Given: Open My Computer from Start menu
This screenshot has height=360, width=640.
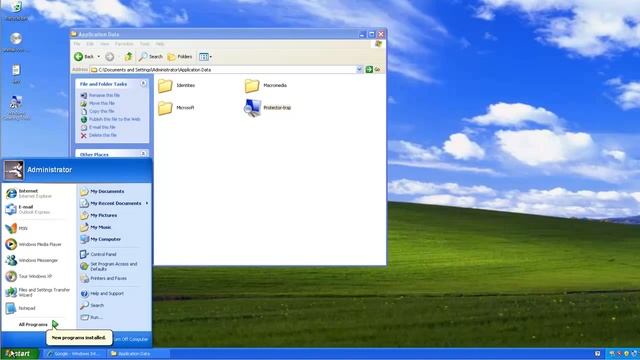Looking at the screenshot, I should click(x=100, y=239).
